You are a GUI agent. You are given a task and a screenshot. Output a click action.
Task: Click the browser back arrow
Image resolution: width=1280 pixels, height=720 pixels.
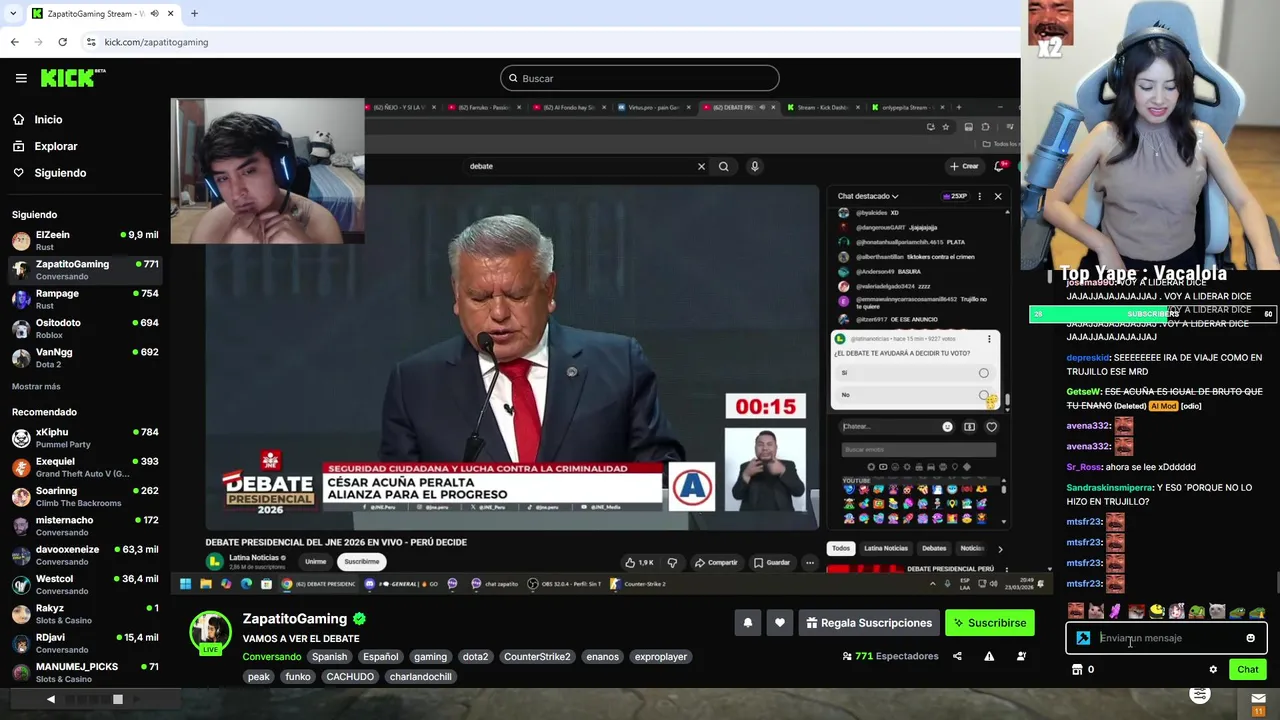(x=14, y=42)
